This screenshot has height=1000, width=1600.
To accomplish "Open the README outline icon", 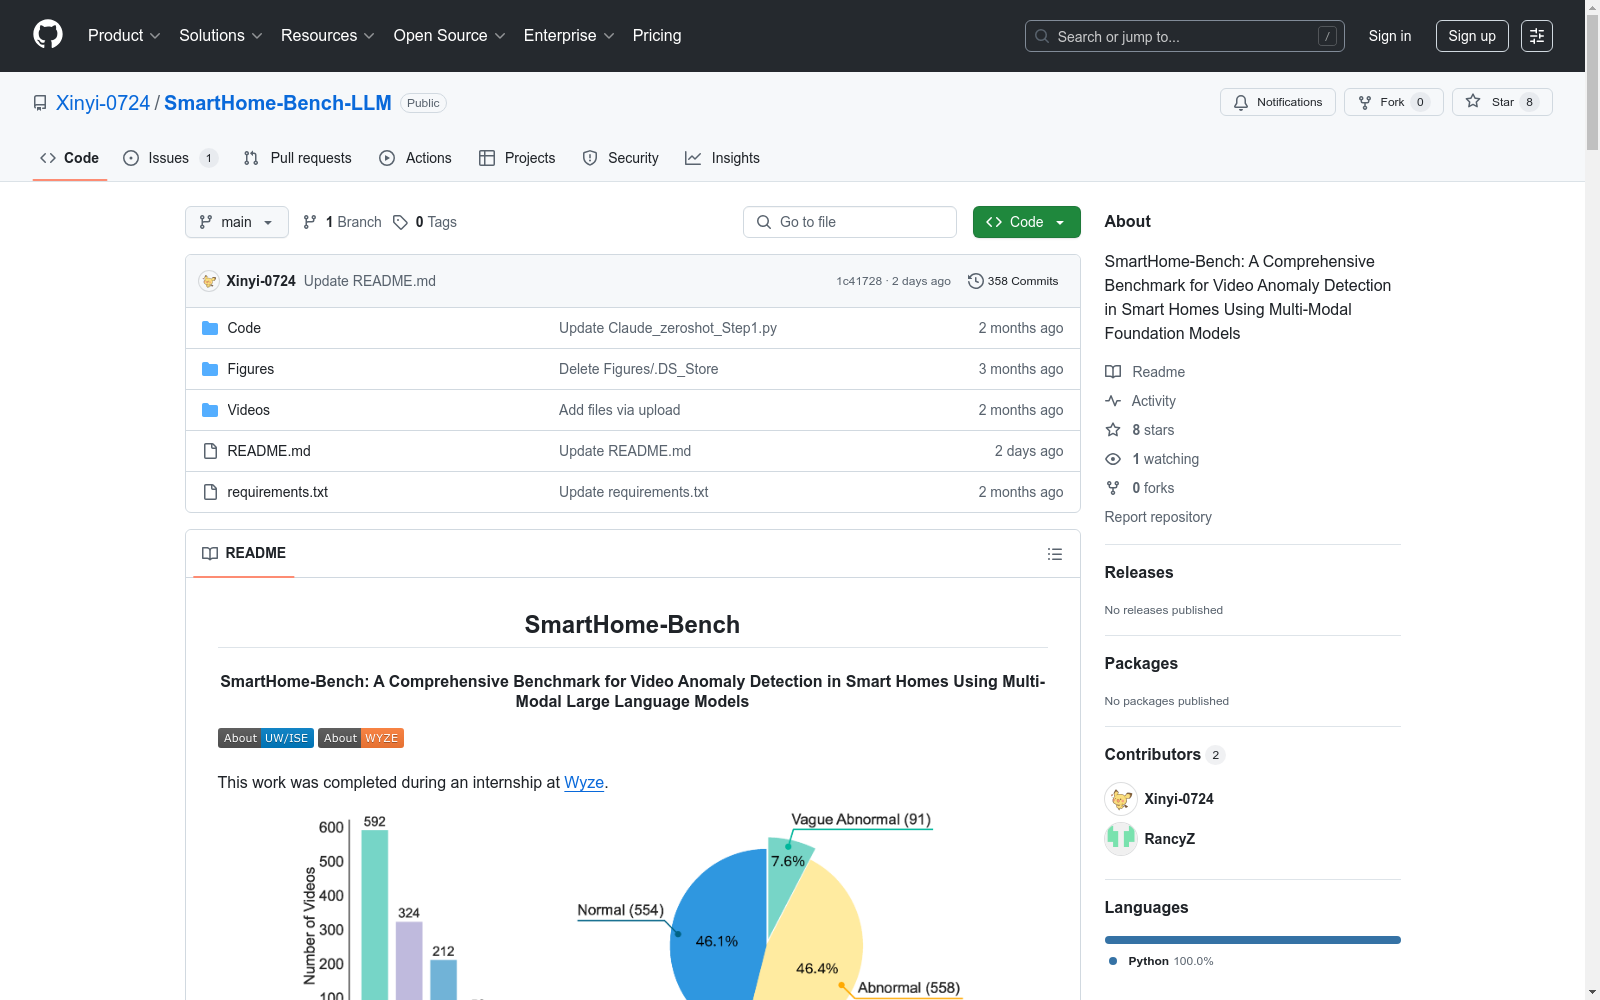I will pyautogui.click(x=1054, y=554).
